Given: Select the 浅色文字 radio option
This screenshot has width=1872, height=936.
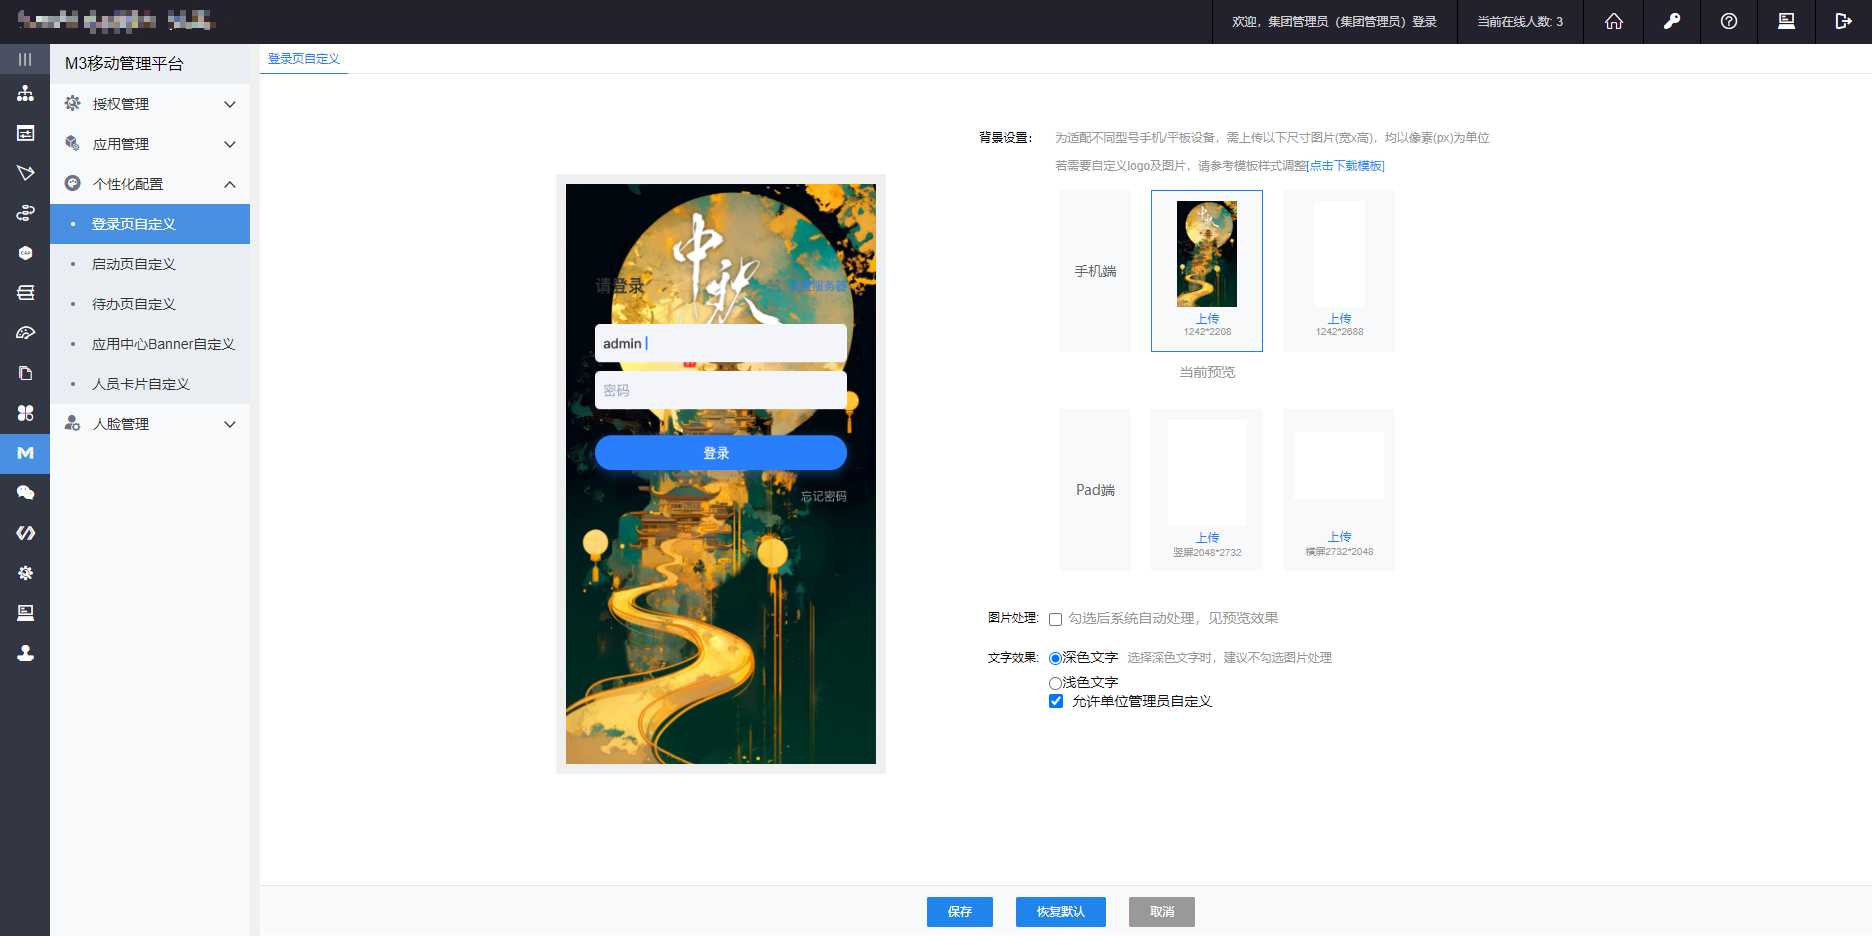Looking at the screenshot, I should 1055,683.
